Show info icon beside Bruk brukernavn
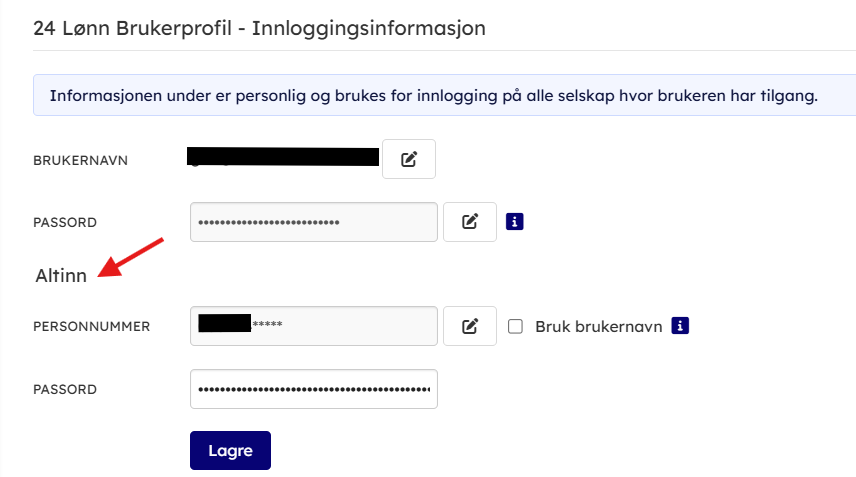This screenshot has width=856, height=477. coord(681,325)
